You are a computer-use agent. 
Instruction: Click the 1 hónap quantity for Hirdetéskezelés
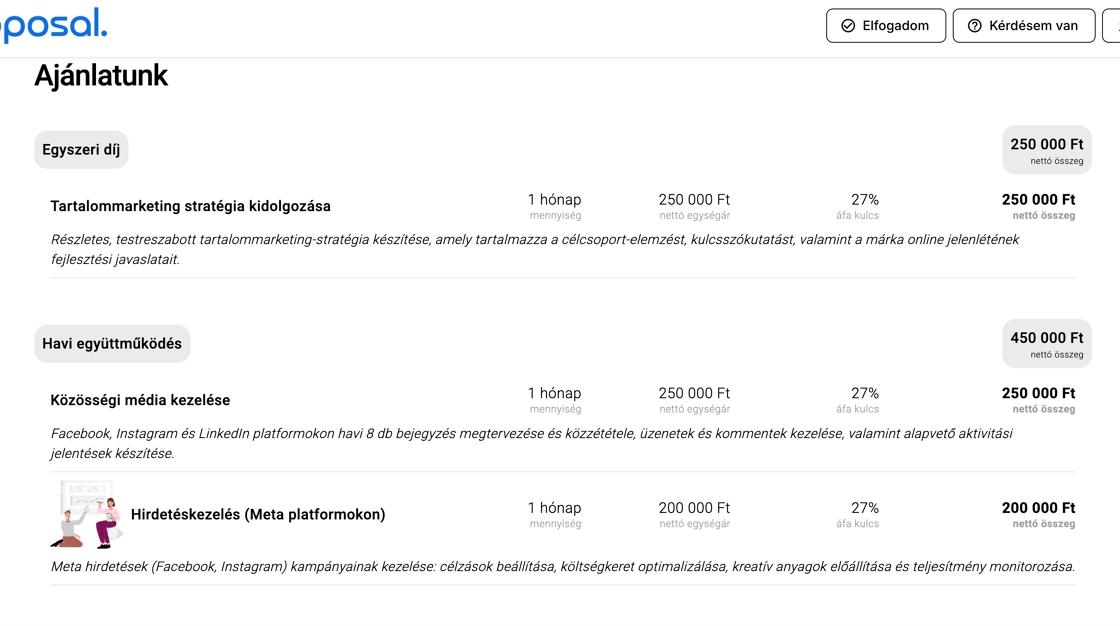[x=554, y=508]
